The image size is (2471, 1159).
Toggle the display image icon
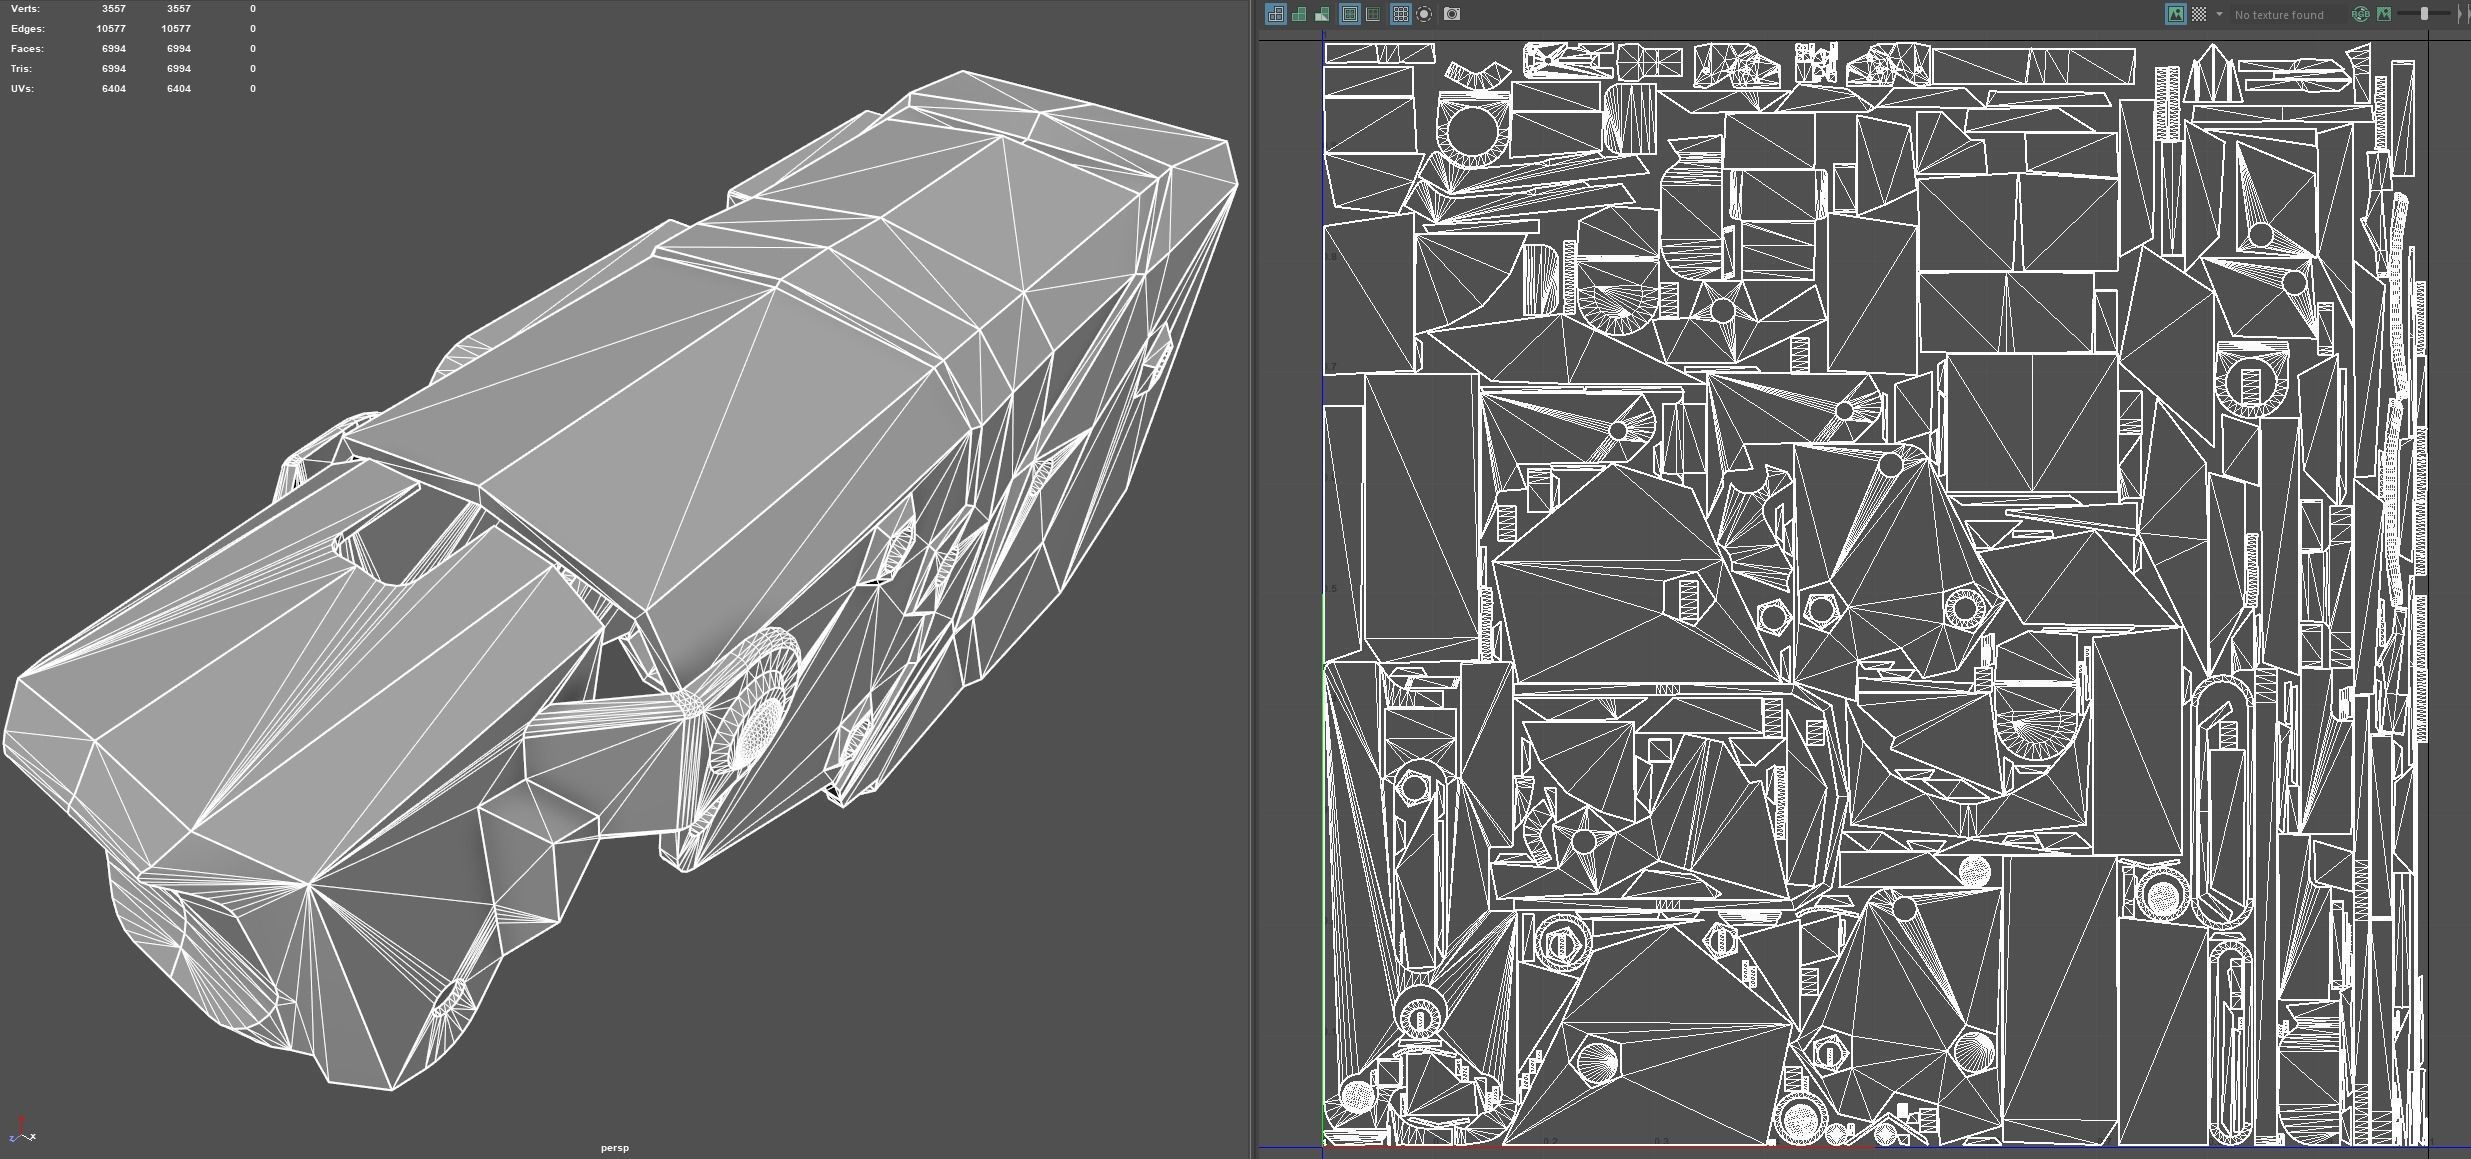[2175, 14]
